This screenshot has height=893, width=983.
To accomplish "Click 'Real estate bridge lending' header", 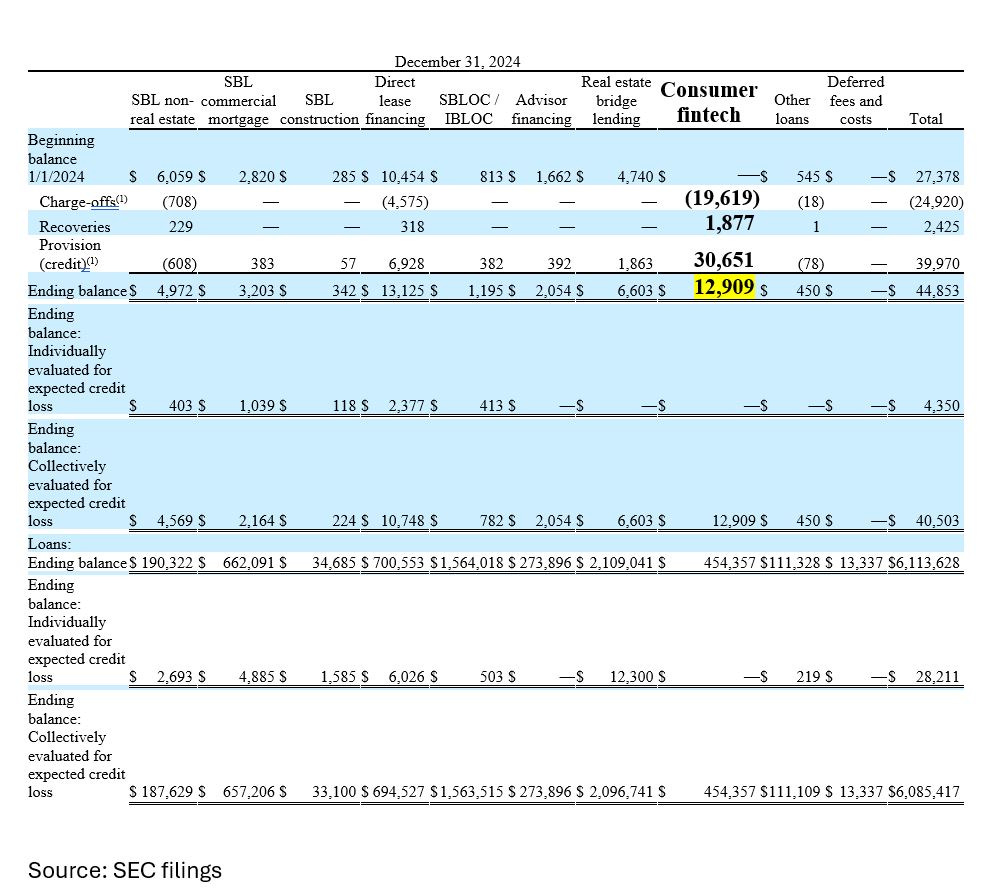I will point(616,100).
